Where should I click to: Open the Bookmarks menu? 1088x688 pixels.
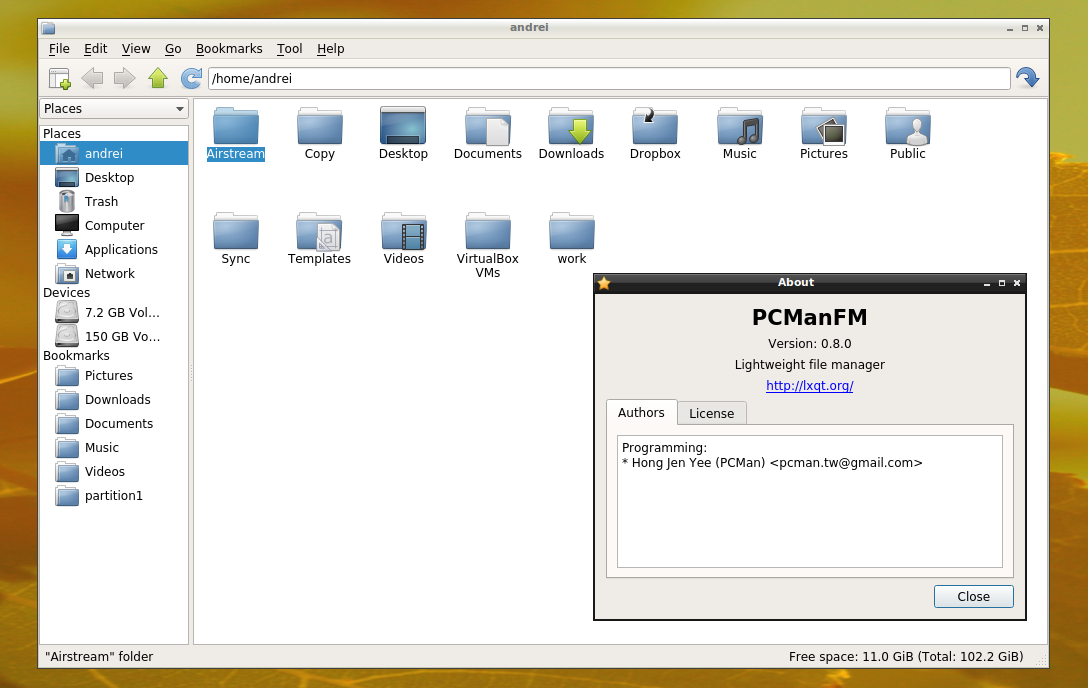[229, 48]
